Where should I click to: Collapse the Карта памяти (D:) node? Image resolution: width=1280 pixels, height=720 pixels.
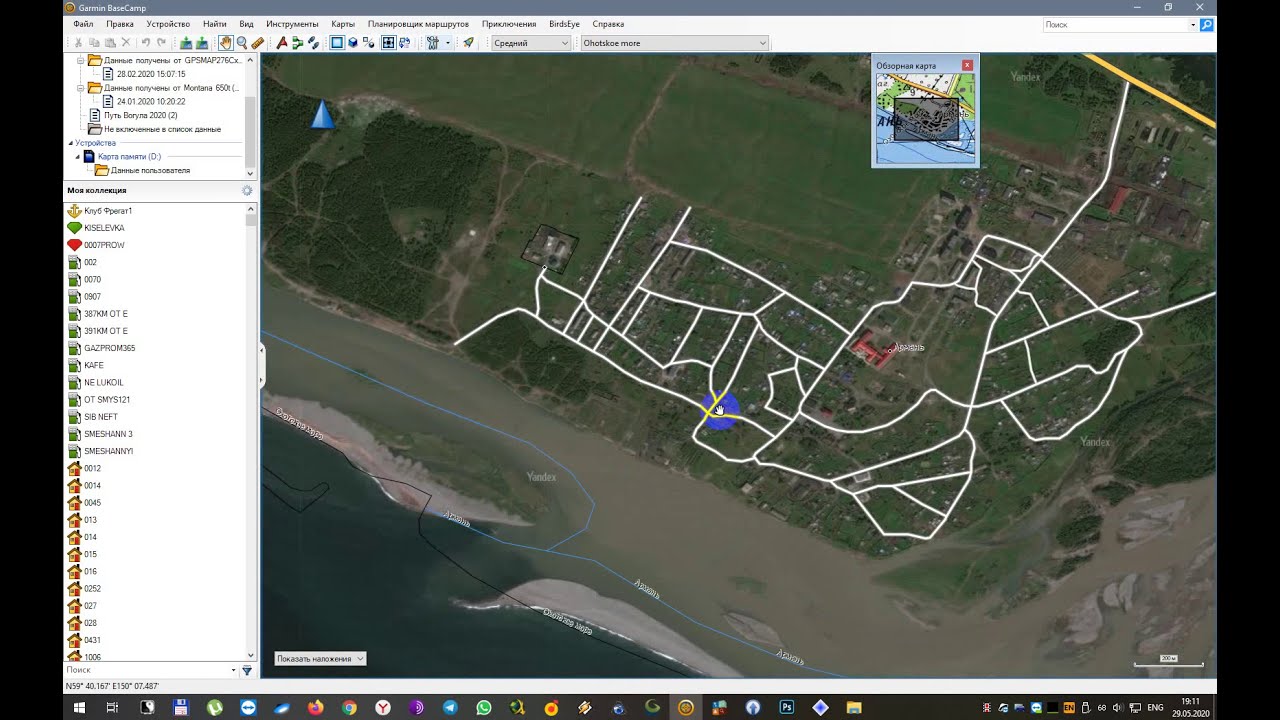[x=78, y=157]
